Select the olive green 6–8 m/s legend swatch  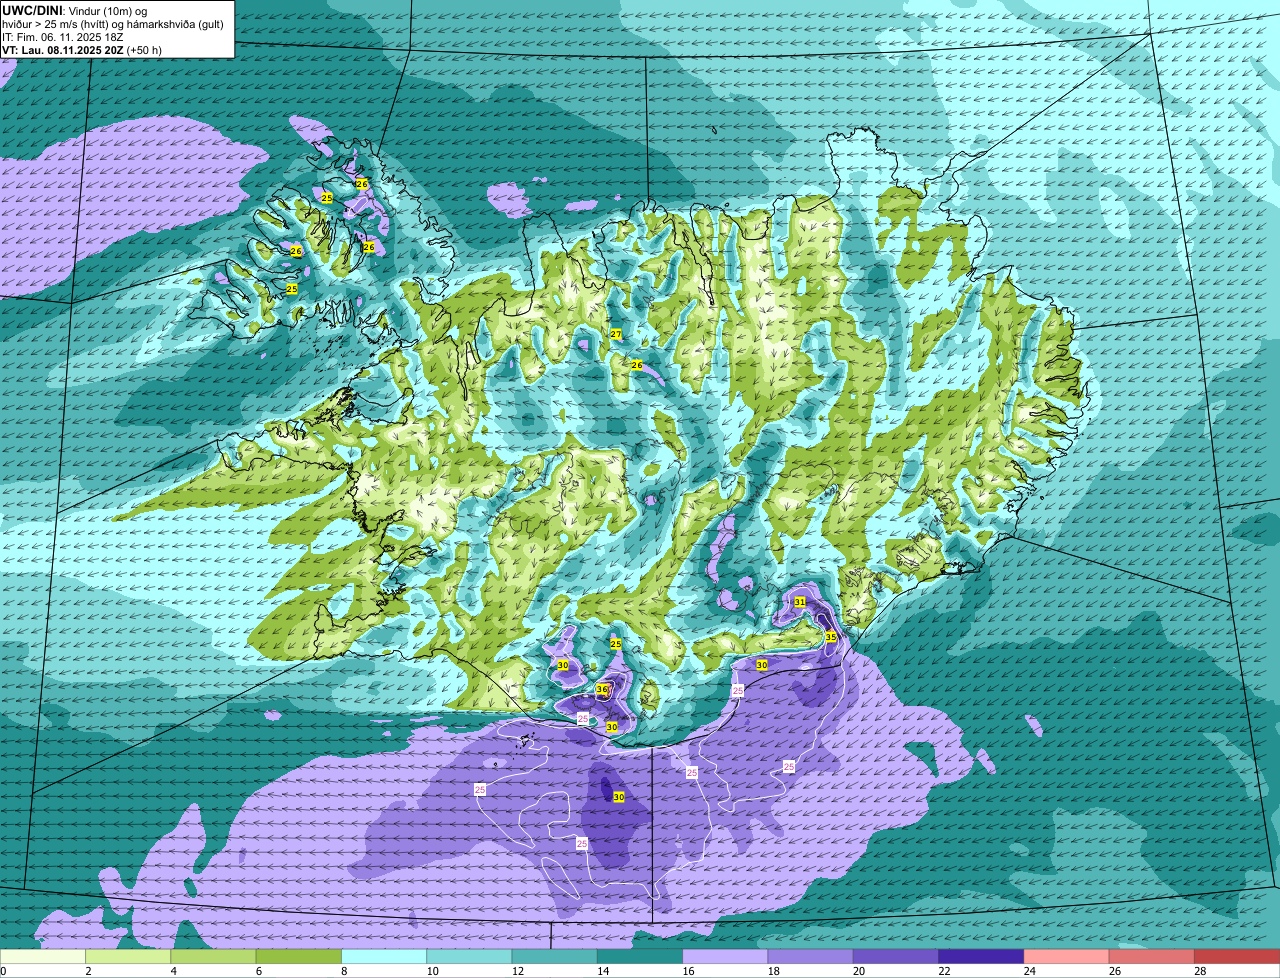(299, 956)
